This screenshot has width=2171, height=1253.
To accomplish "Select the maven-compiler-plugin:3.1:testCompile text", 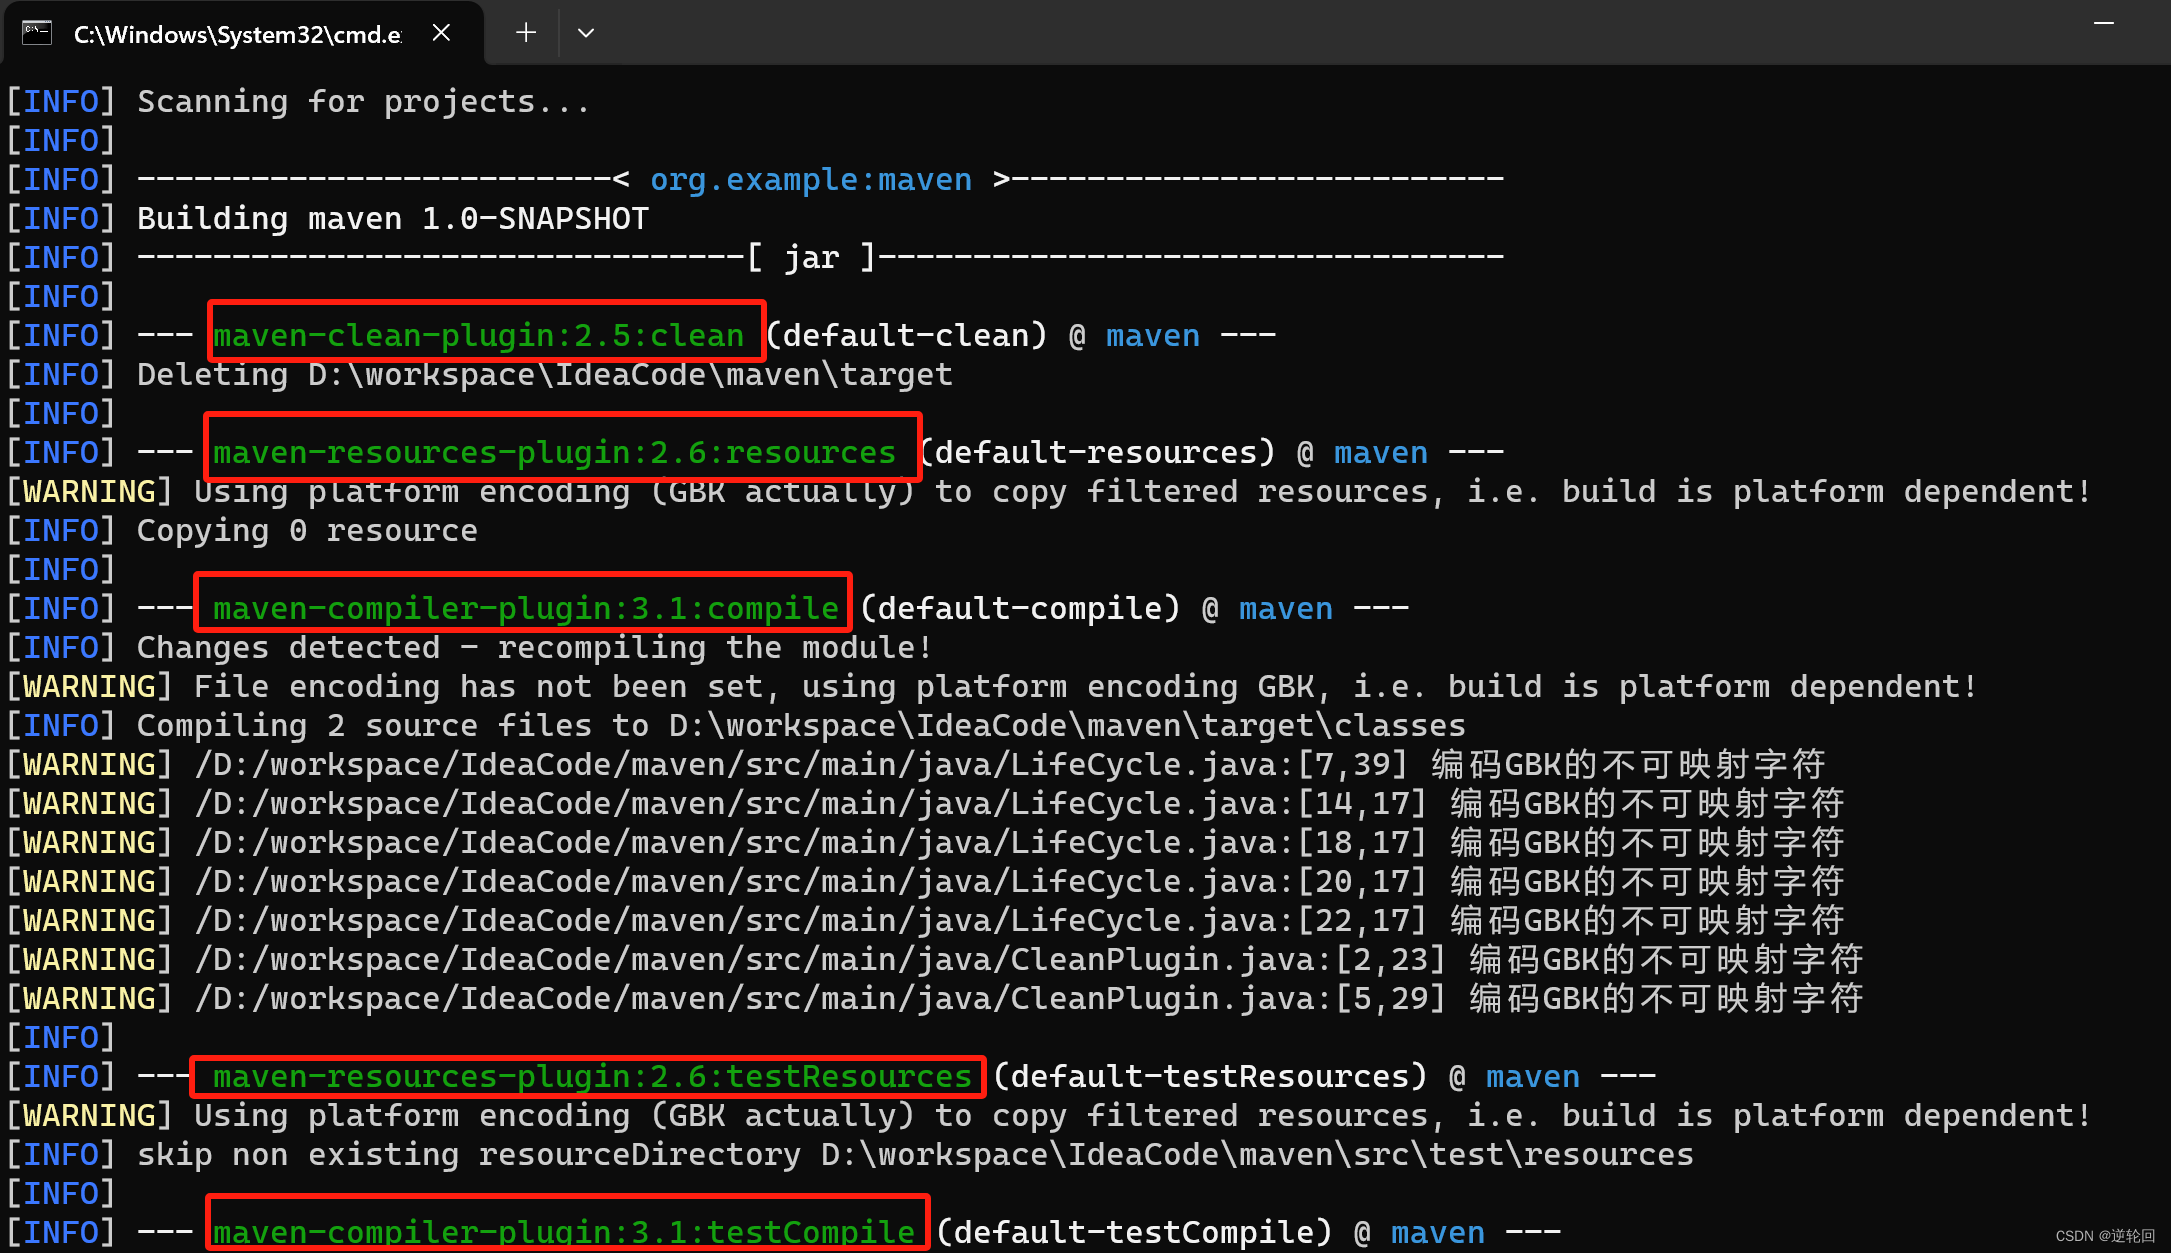I will click(x=566, y=1231).
